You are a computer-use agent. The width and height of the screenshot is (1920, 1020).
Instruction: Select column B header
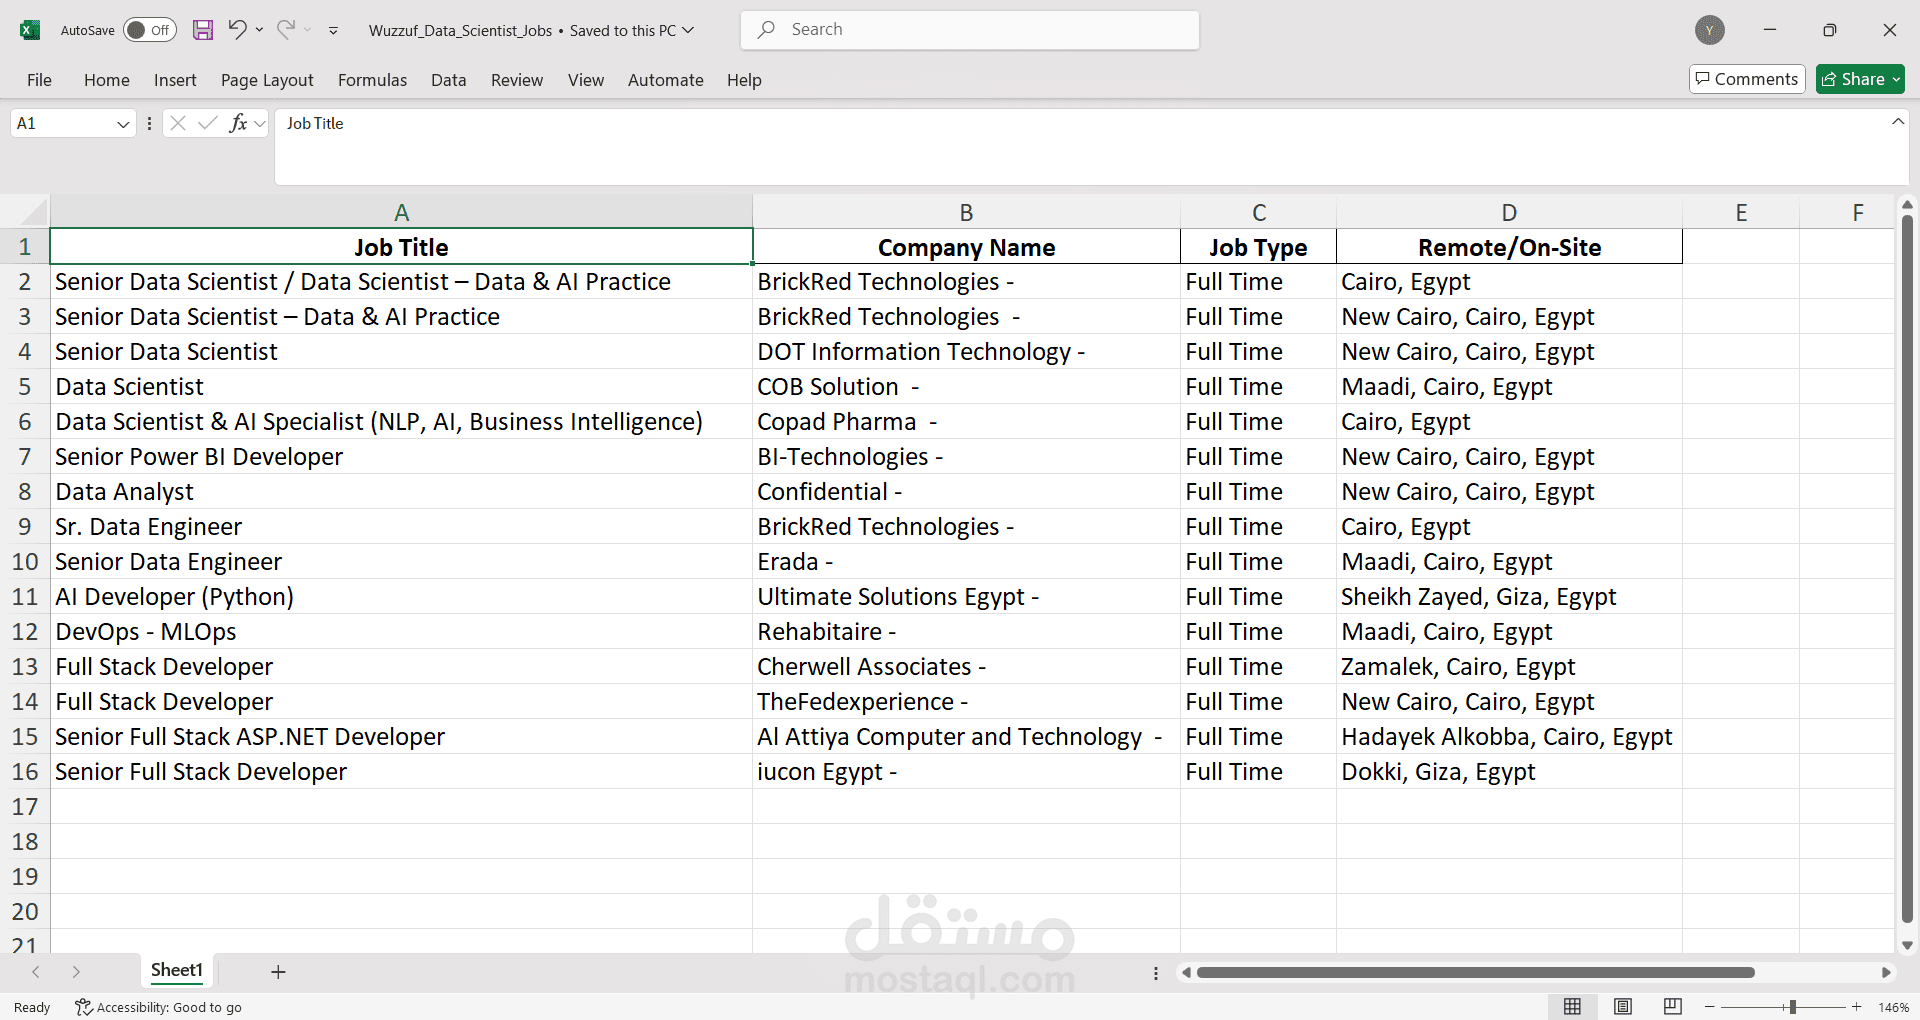(x=966, y=212)
